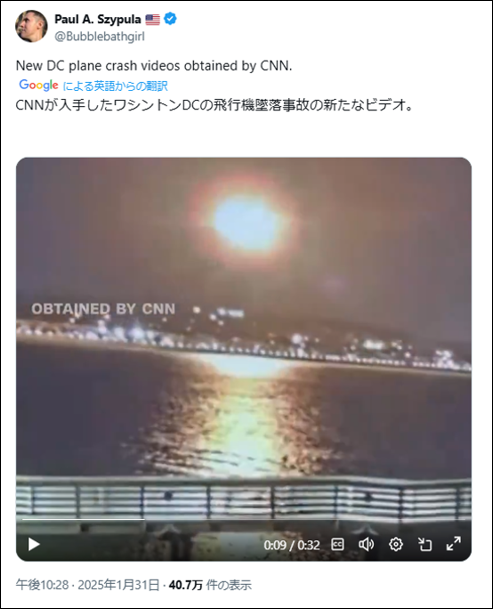The image size is (493, 609).
Task: Expand the video to fullscreen
Action: (x=453, y=544)
